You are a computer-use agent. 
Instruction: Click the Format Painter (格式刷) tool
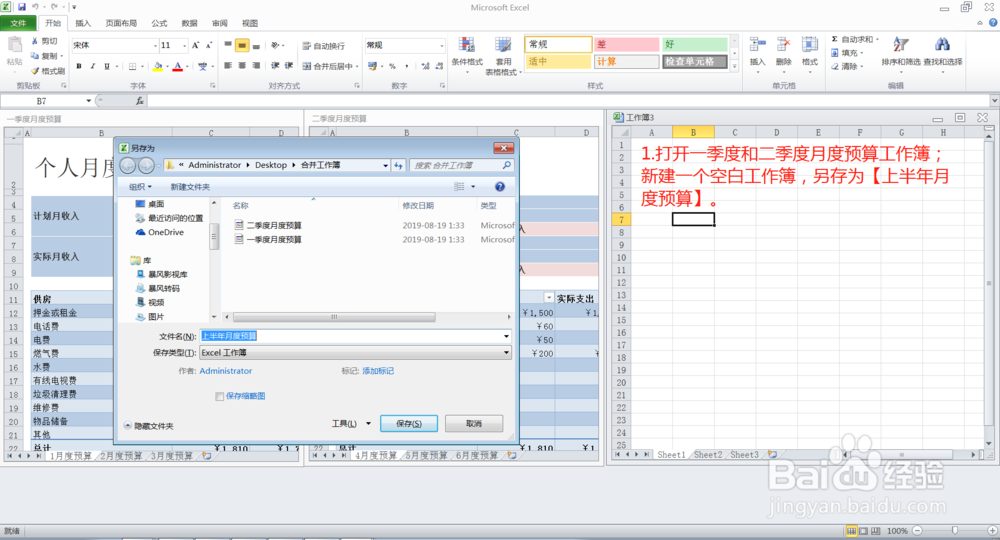point(48,71)
